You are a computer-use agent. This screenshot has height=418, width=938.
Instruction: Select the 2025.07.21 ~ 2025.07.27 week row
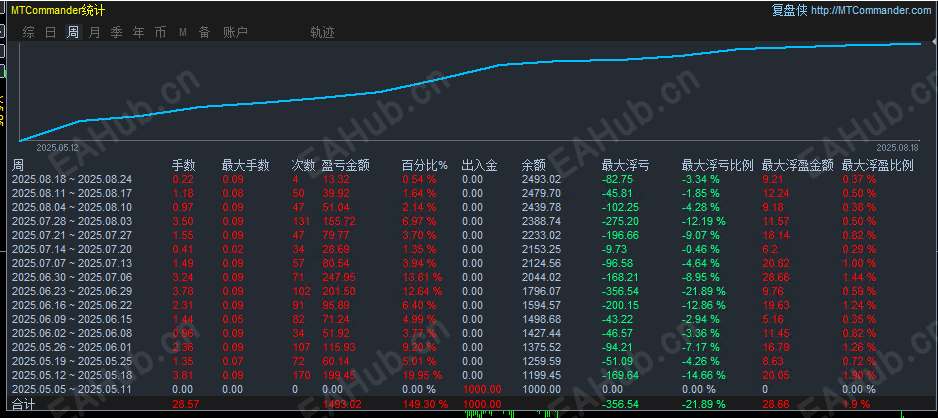[473, 235]
